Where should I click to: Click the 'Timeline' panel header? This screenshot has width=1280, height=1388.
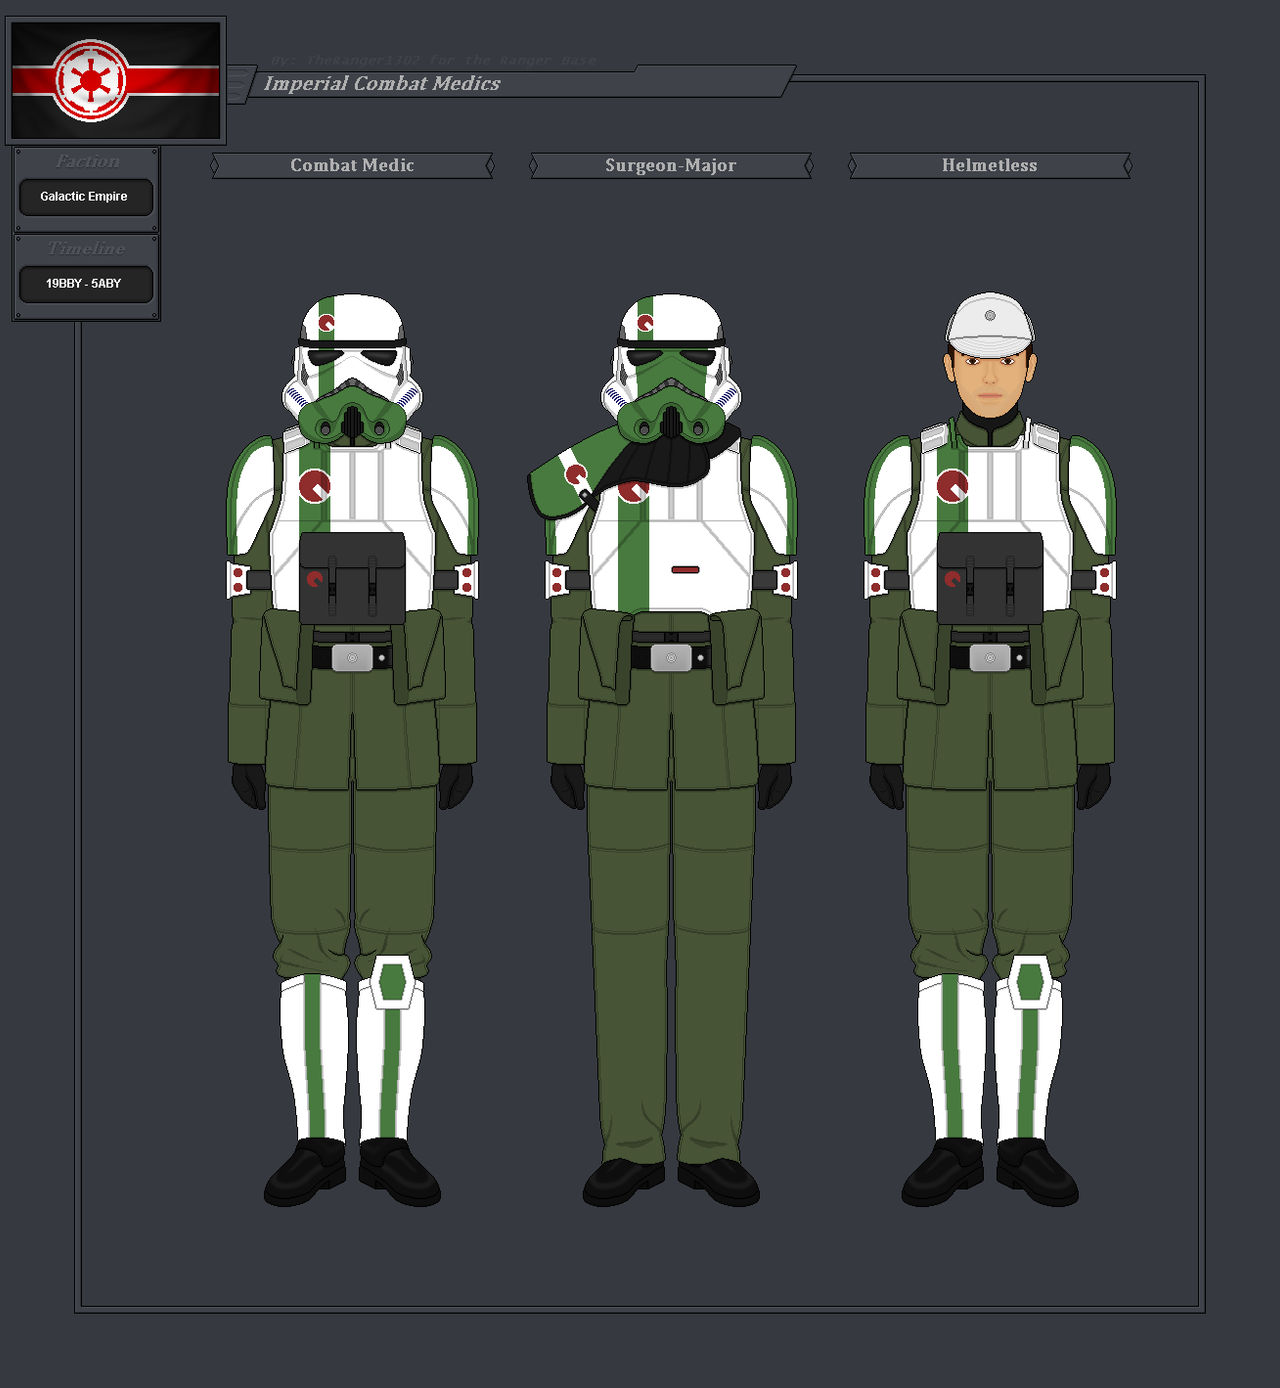87,248
